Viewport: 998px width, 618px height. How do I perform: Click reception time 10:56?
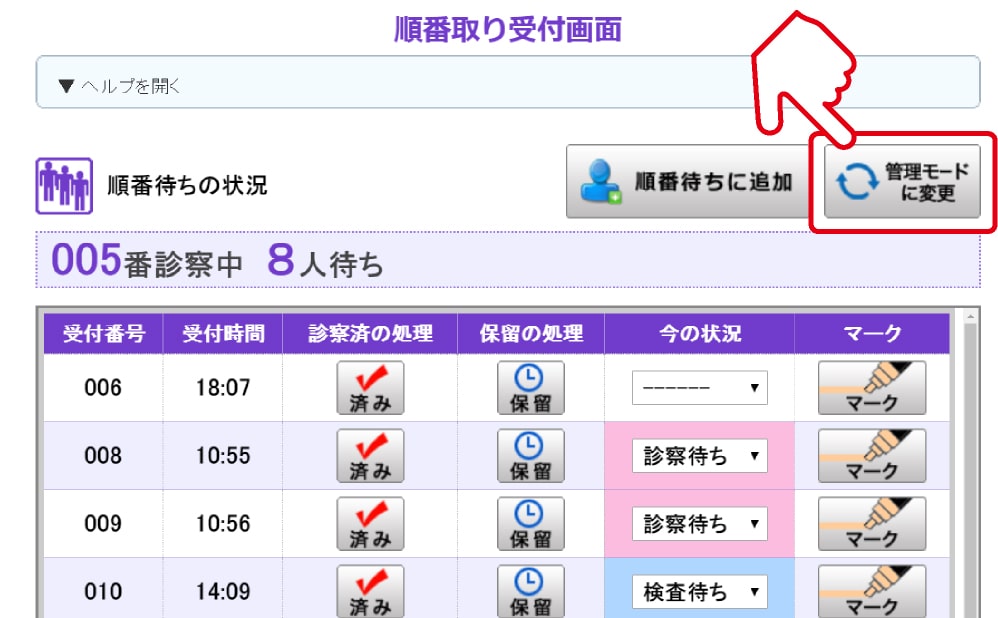tap(223, 524)
